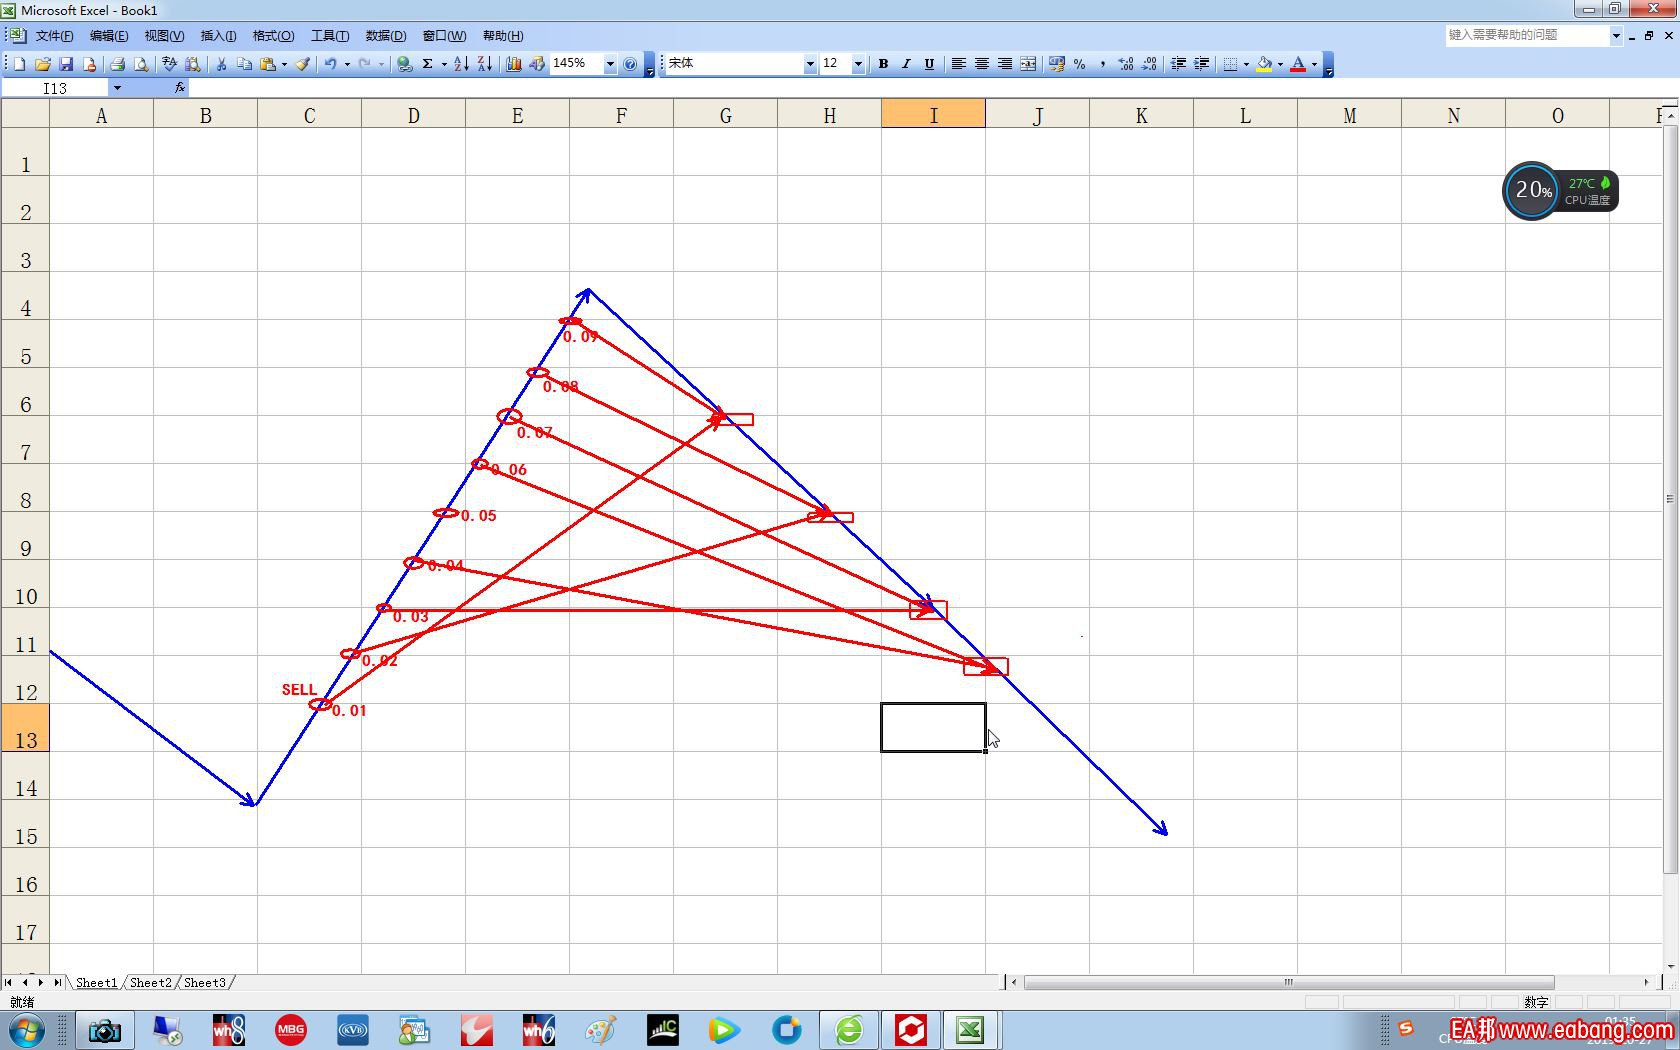This screenshot has width=1680, height=1050.
Task: Click the horizontal scrollbar thumb
Action: click(x=1289, y=982)
